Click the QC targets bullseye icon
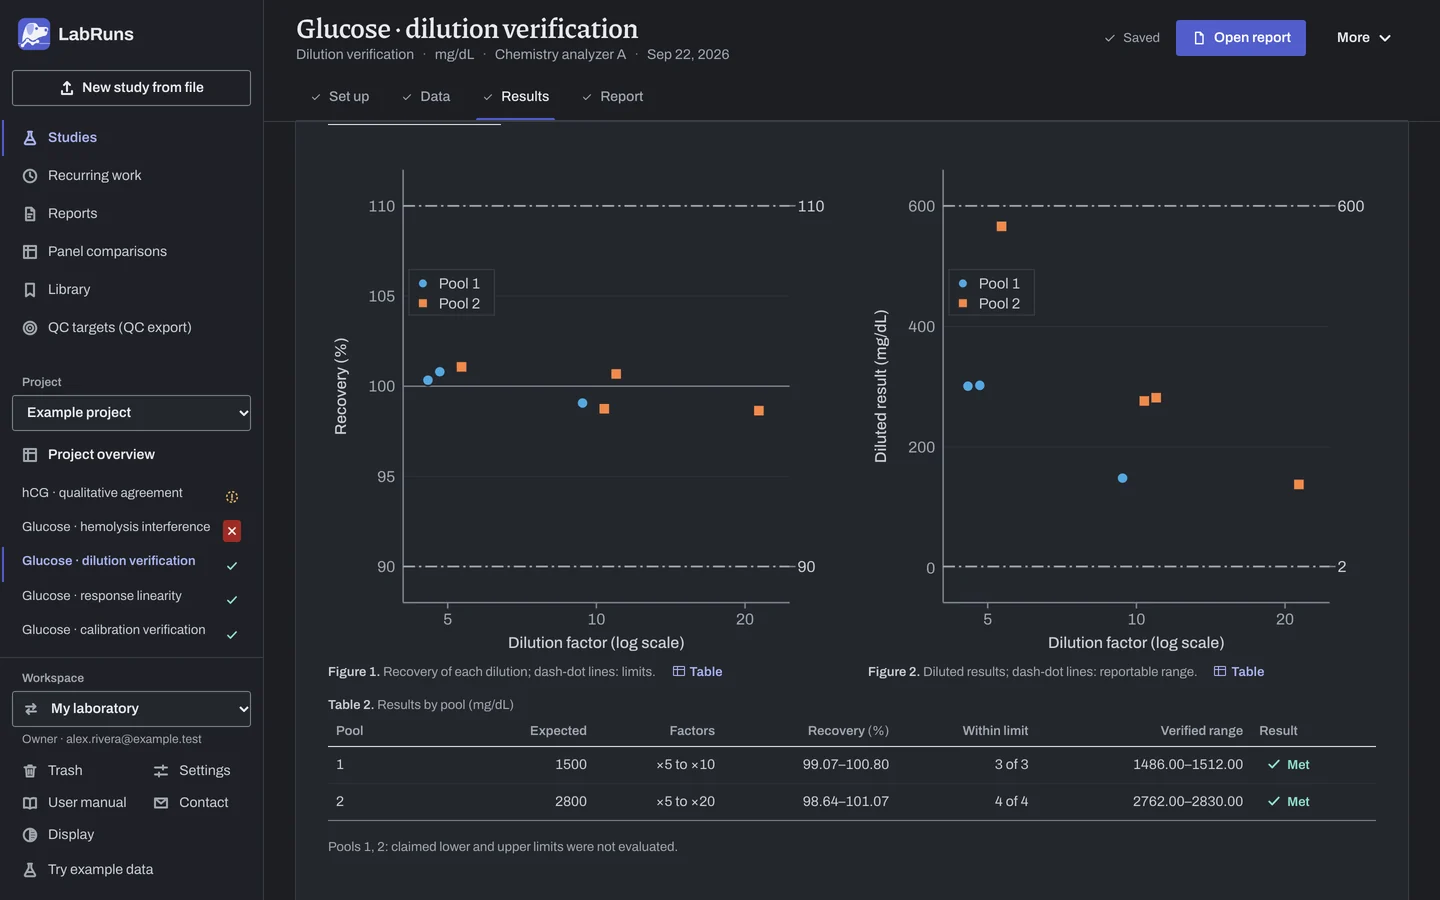Viewport: 1440px width, 900px height. coord(30,328)
